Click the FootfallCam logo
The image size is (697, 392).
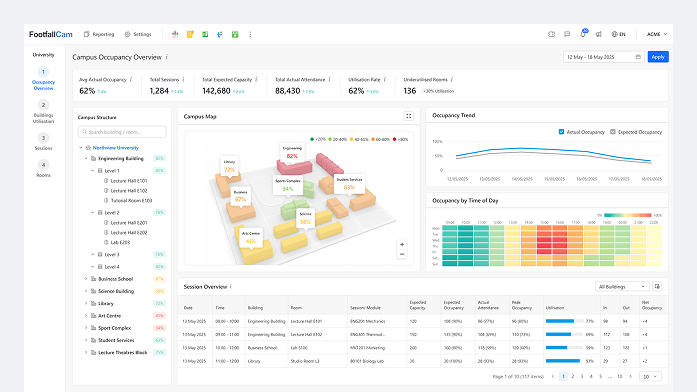coord(51,34)
